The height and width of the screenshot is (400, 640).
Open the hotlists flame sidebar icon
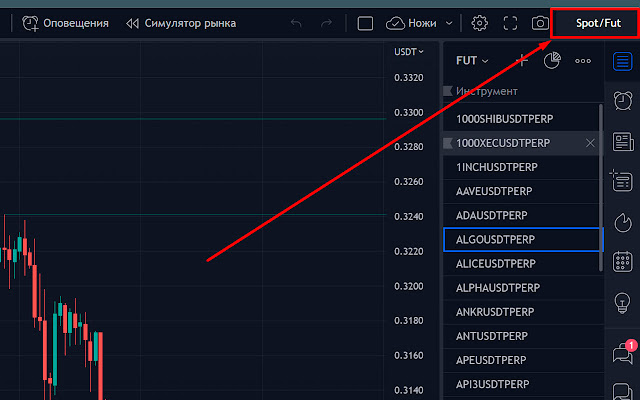click(x=623, y=222)
